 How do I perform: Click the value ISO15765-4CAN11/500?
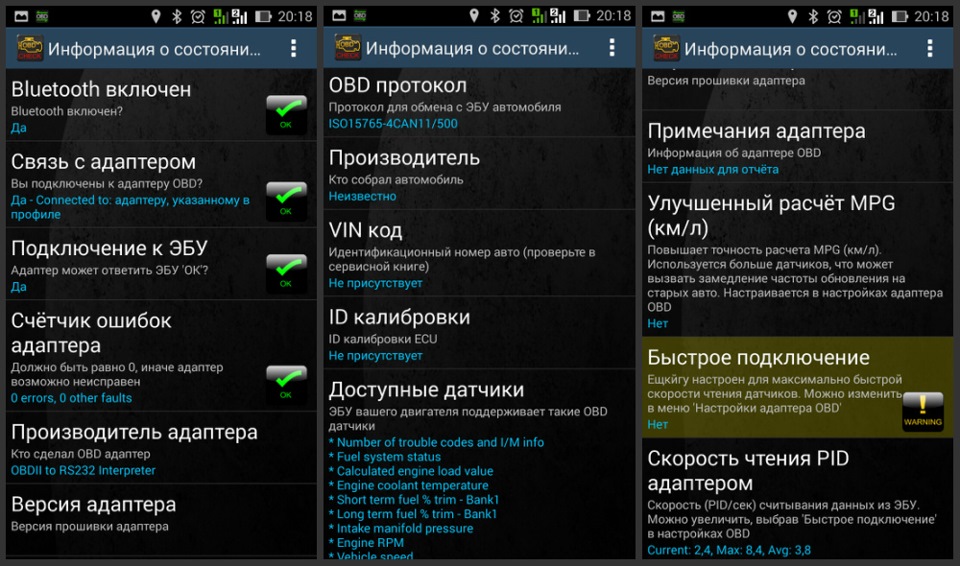[393, 124]
